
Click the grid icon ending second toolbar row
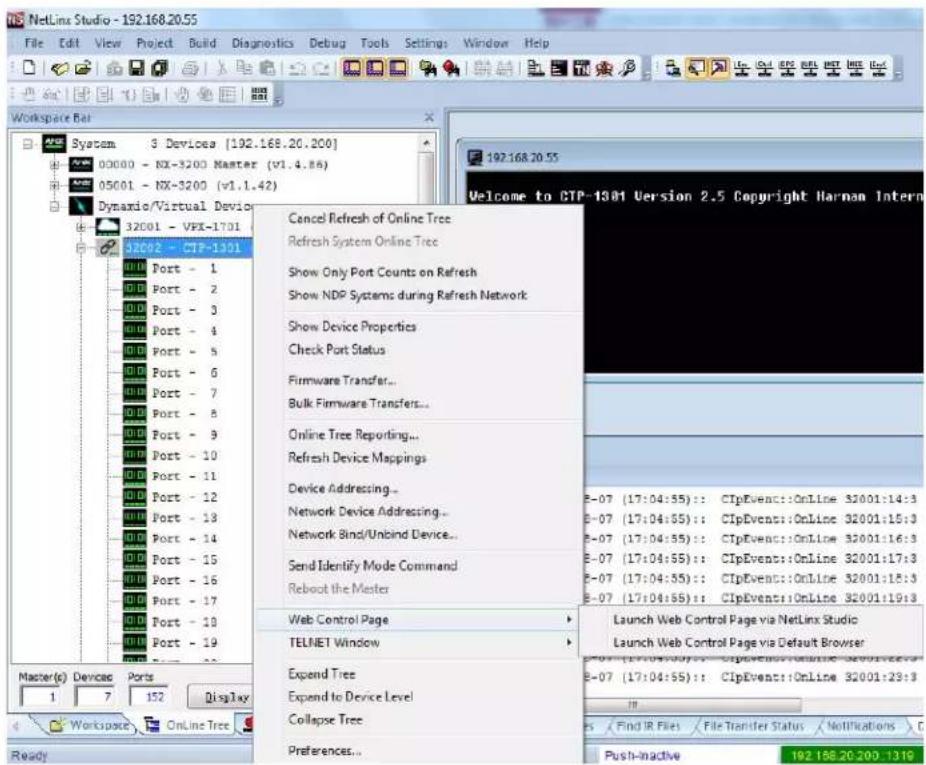pos(259,94)
